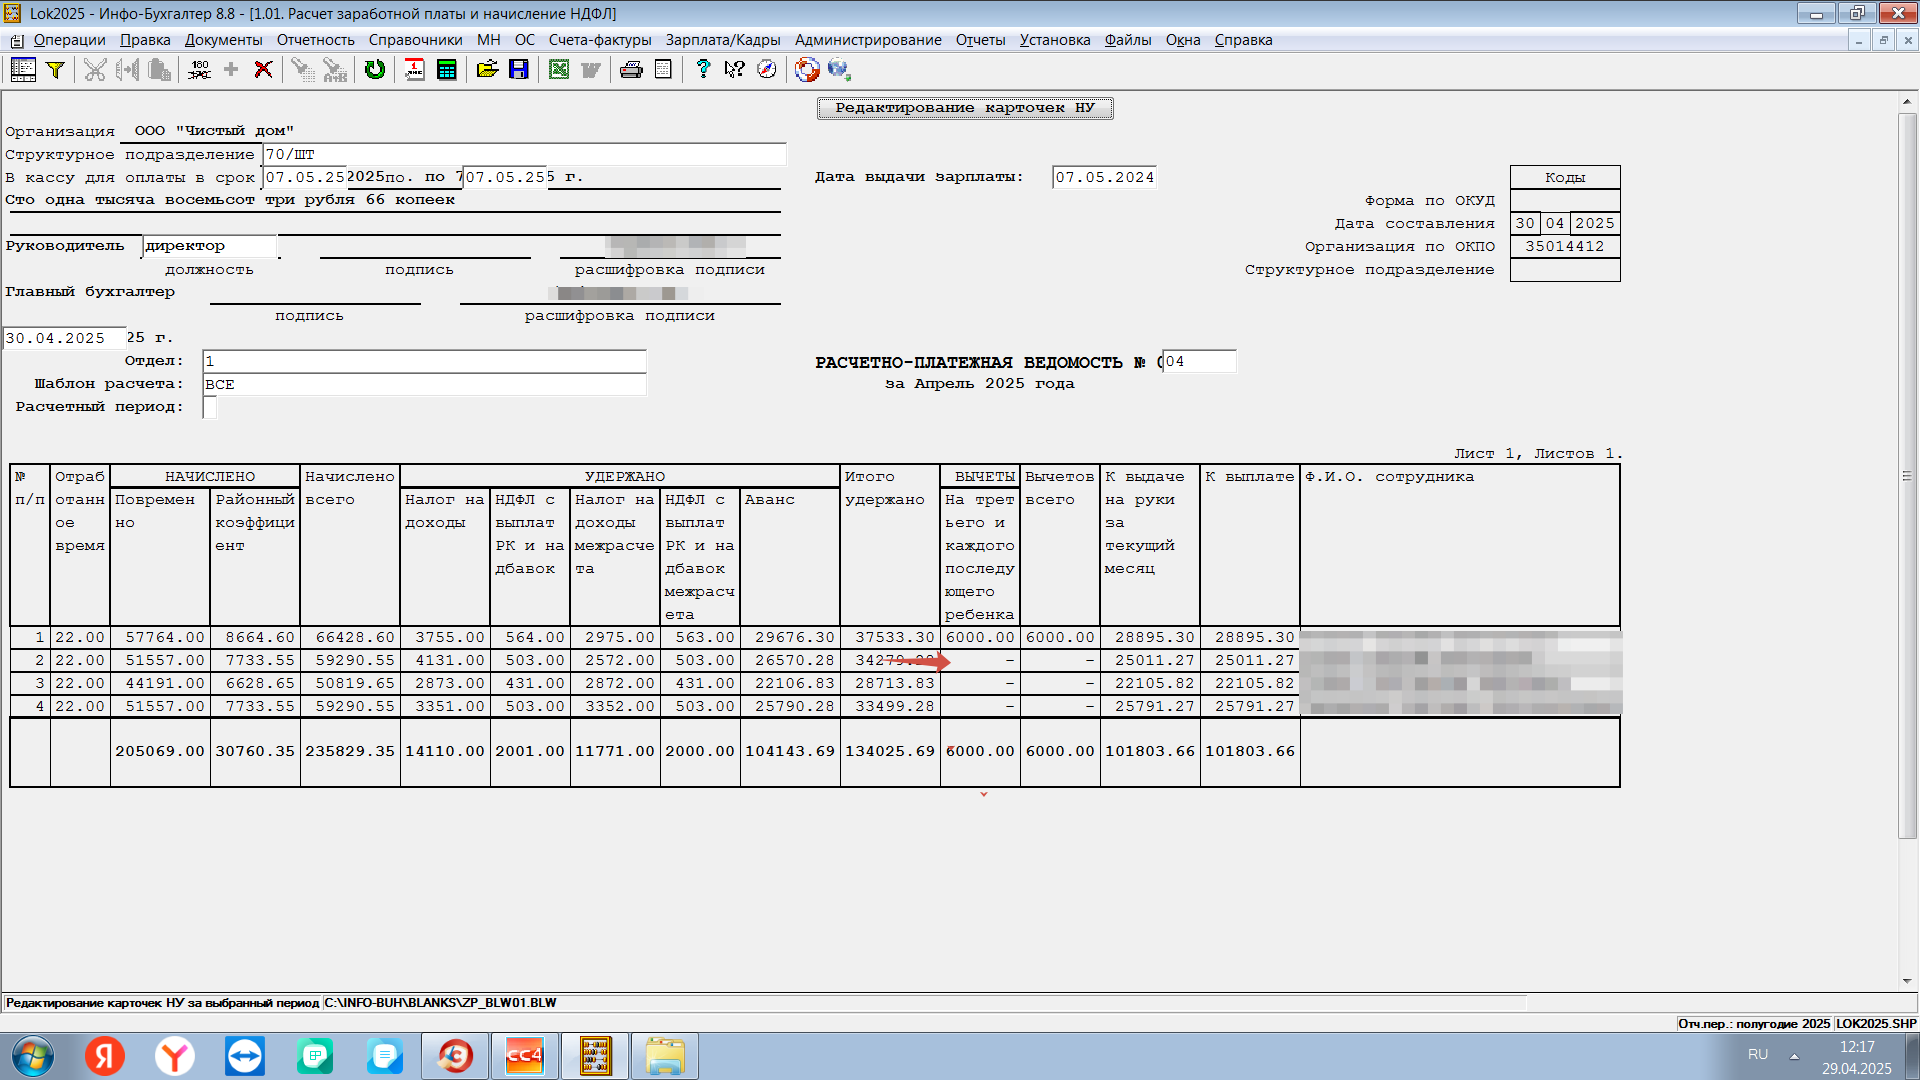Open the green calculator icon
1920x1080 pixels.
tap(447, 69)
